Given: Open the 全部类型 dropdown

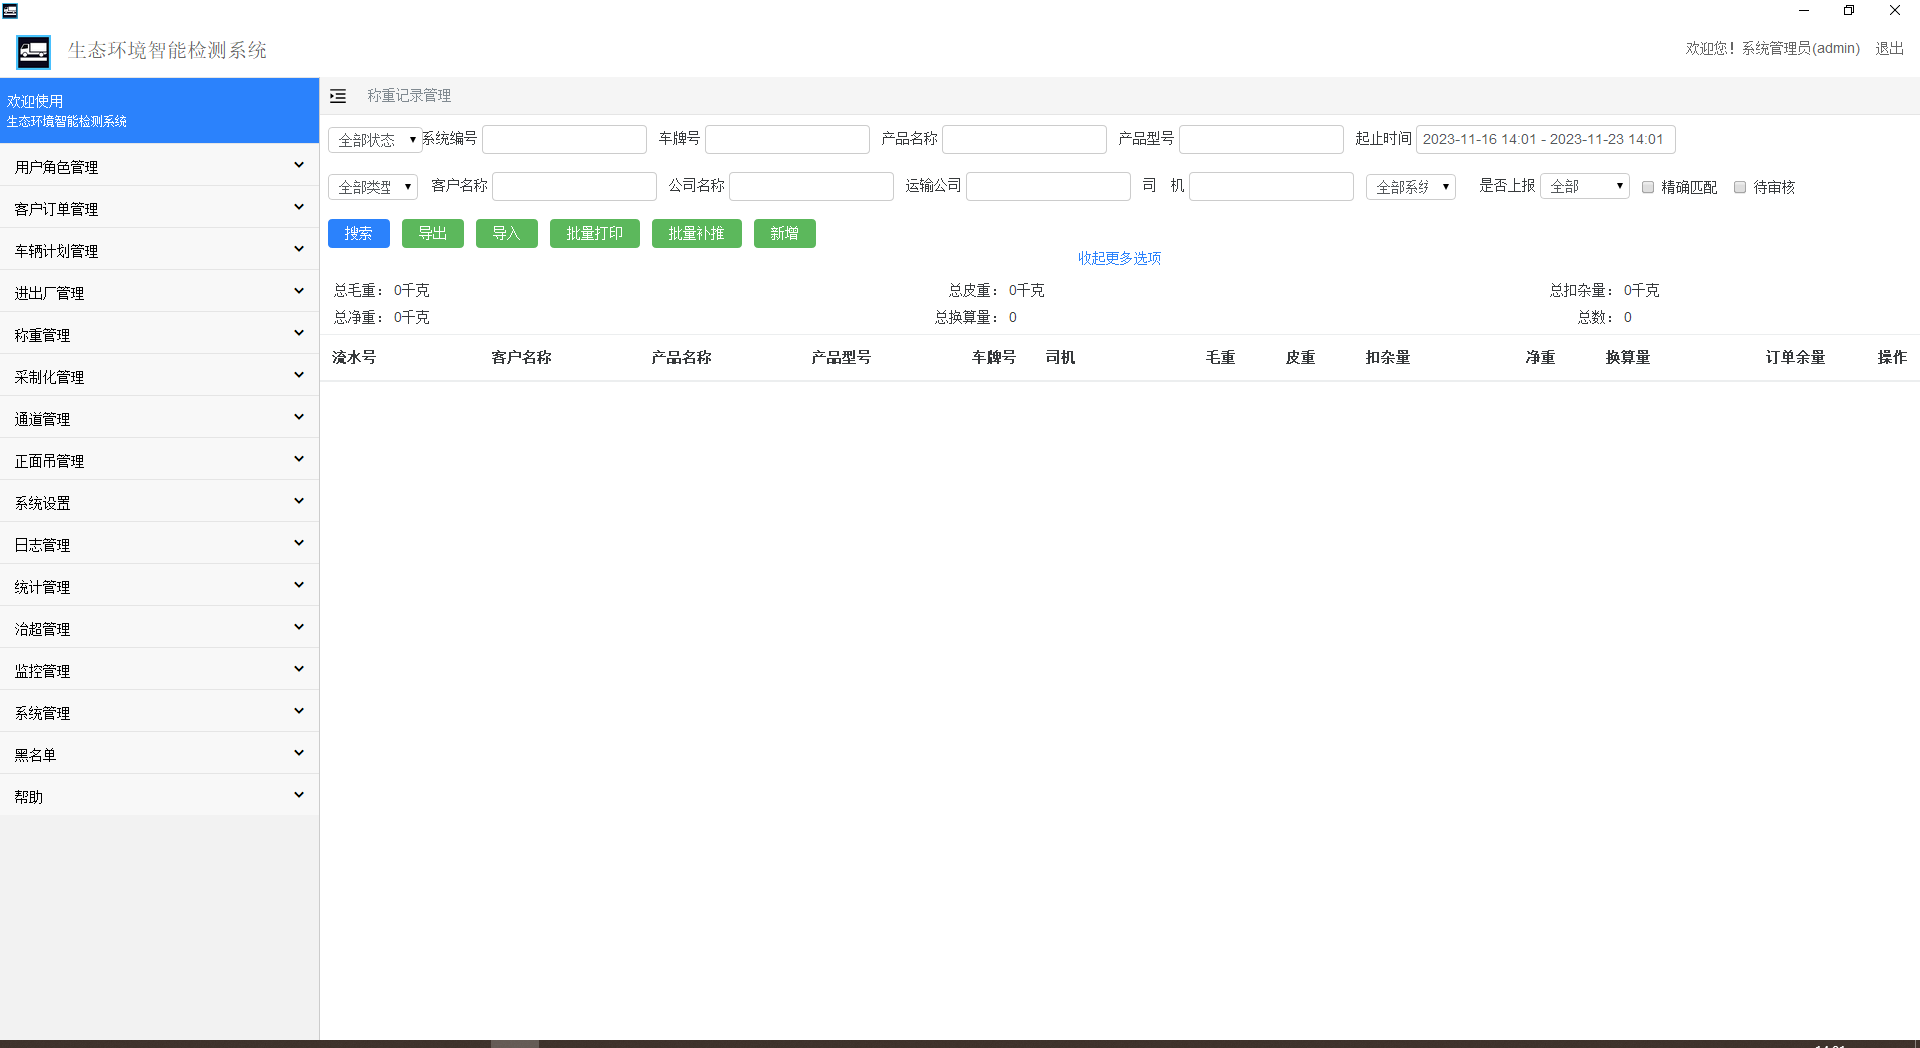Looking at the screenshot, I should coord(372,187).
